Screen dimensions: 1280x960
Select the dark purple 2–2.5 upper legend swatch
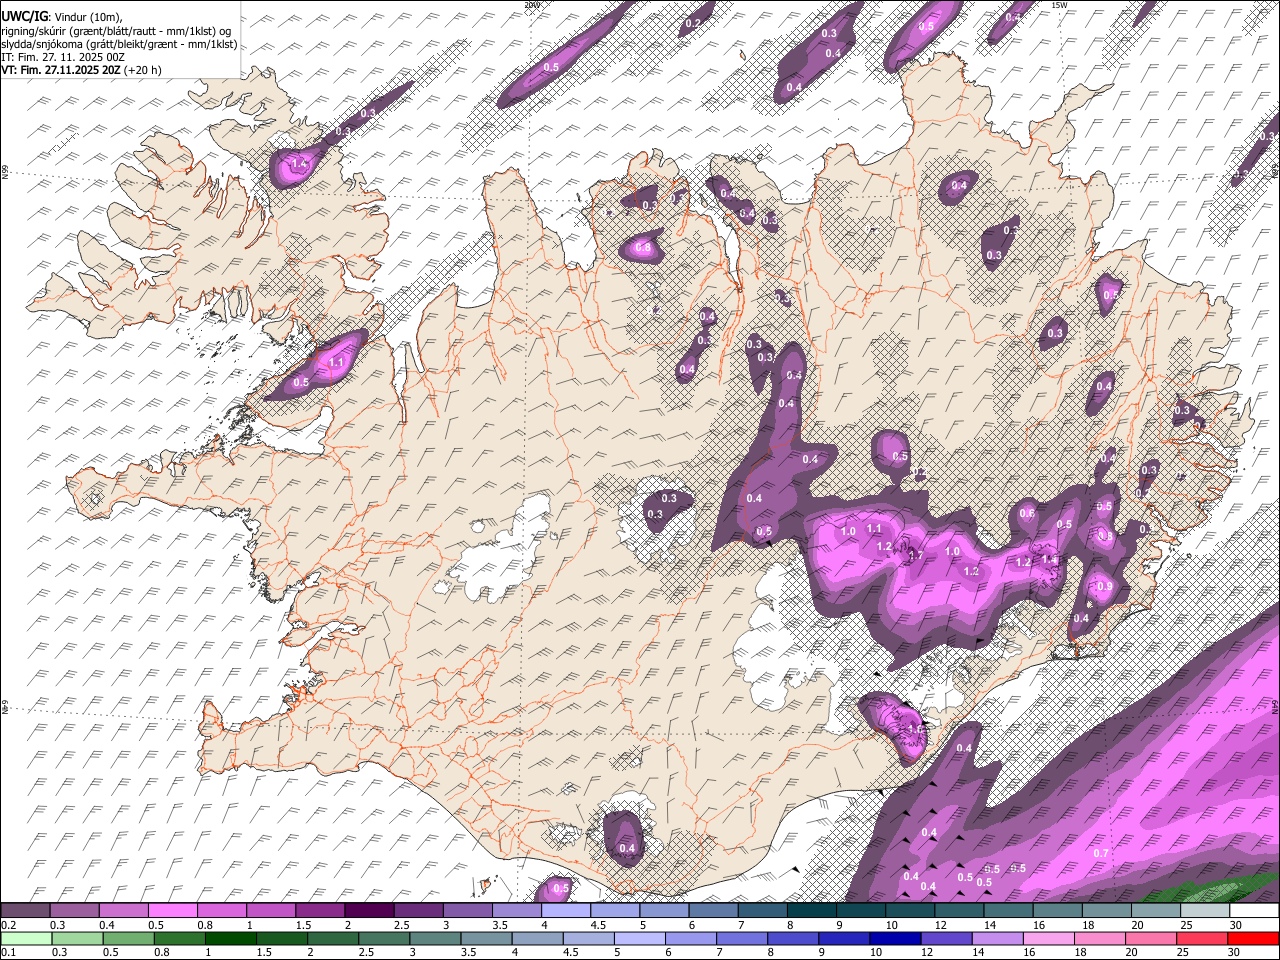click(x=369, y=911)
